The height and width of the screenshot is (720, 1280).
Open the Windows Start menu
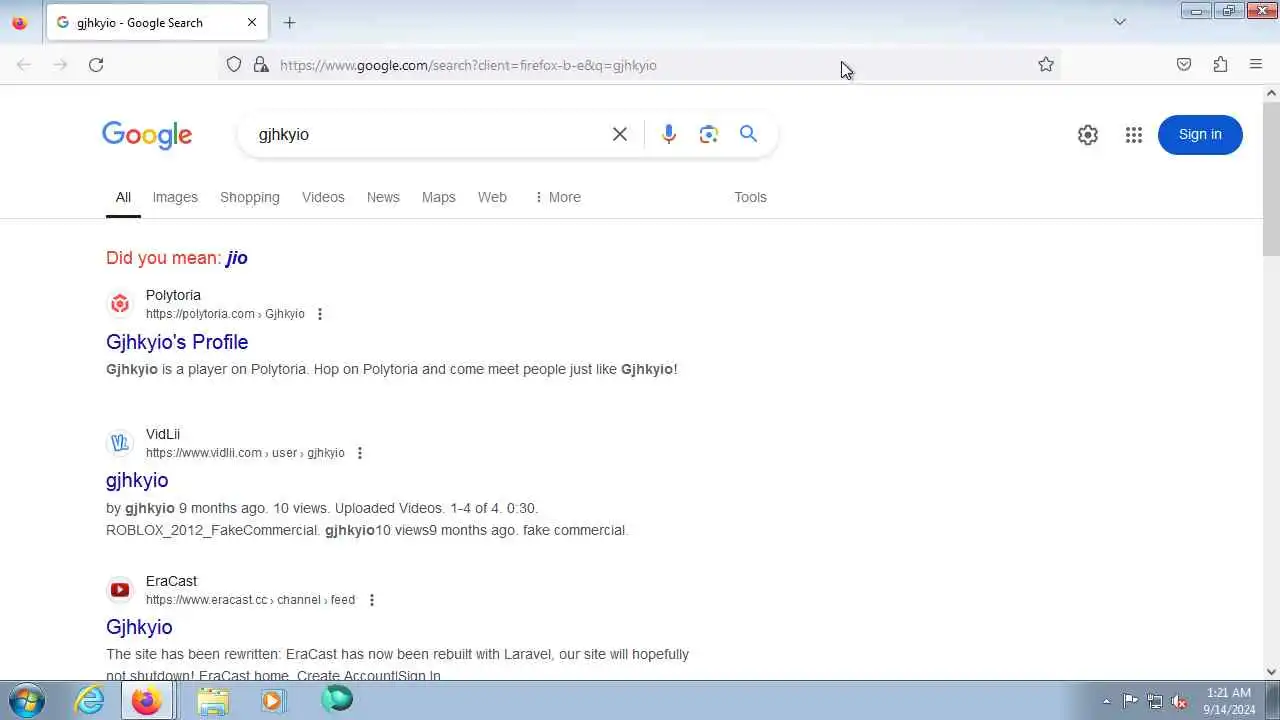point(26,700)
